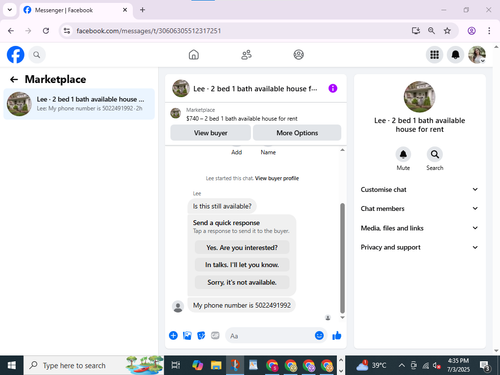Viewport: 500px width, 375px height.
Task: Click the View buyer button
Action: pos(211,133)
